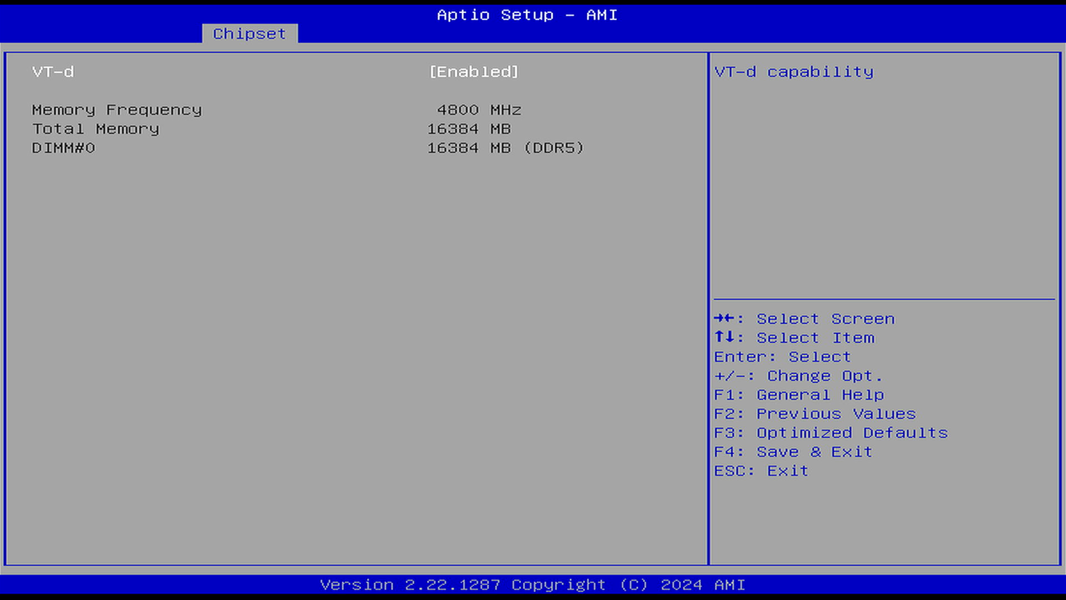Click the Select Screen arrows hint

[x=804, y=319]
